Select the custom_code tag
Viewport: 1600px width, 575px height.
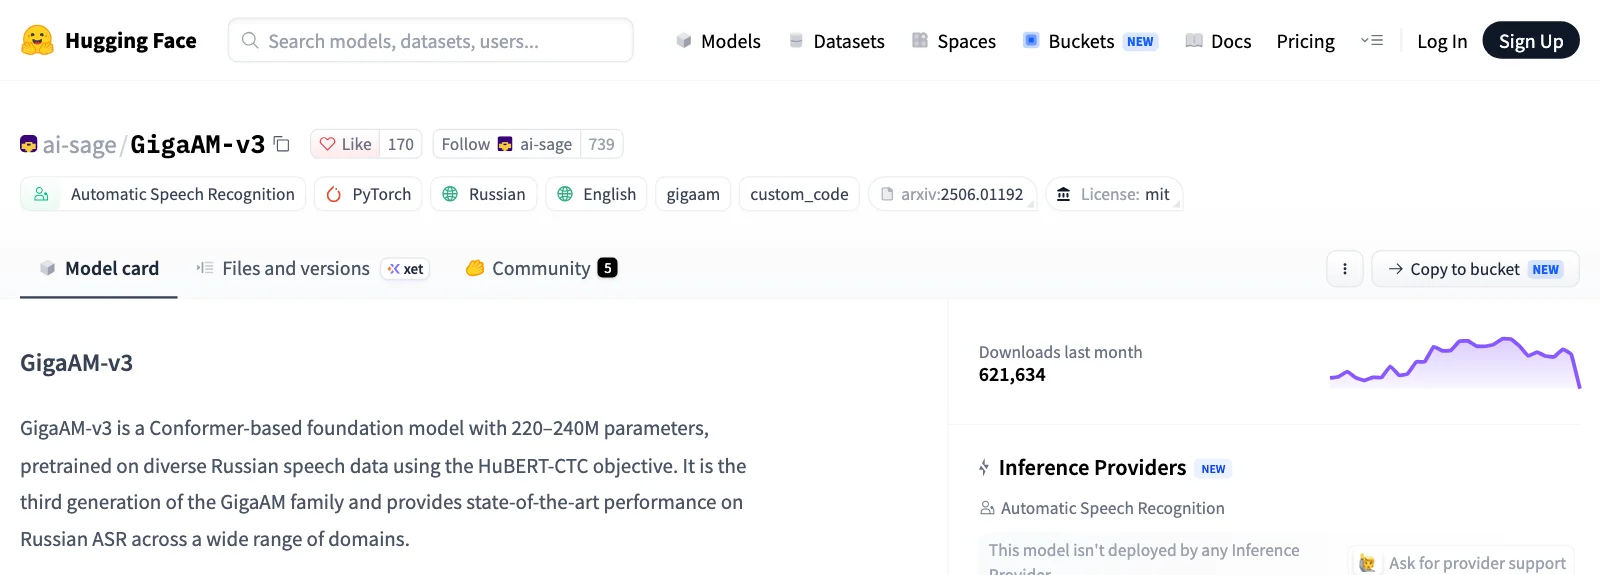(799, 194)
